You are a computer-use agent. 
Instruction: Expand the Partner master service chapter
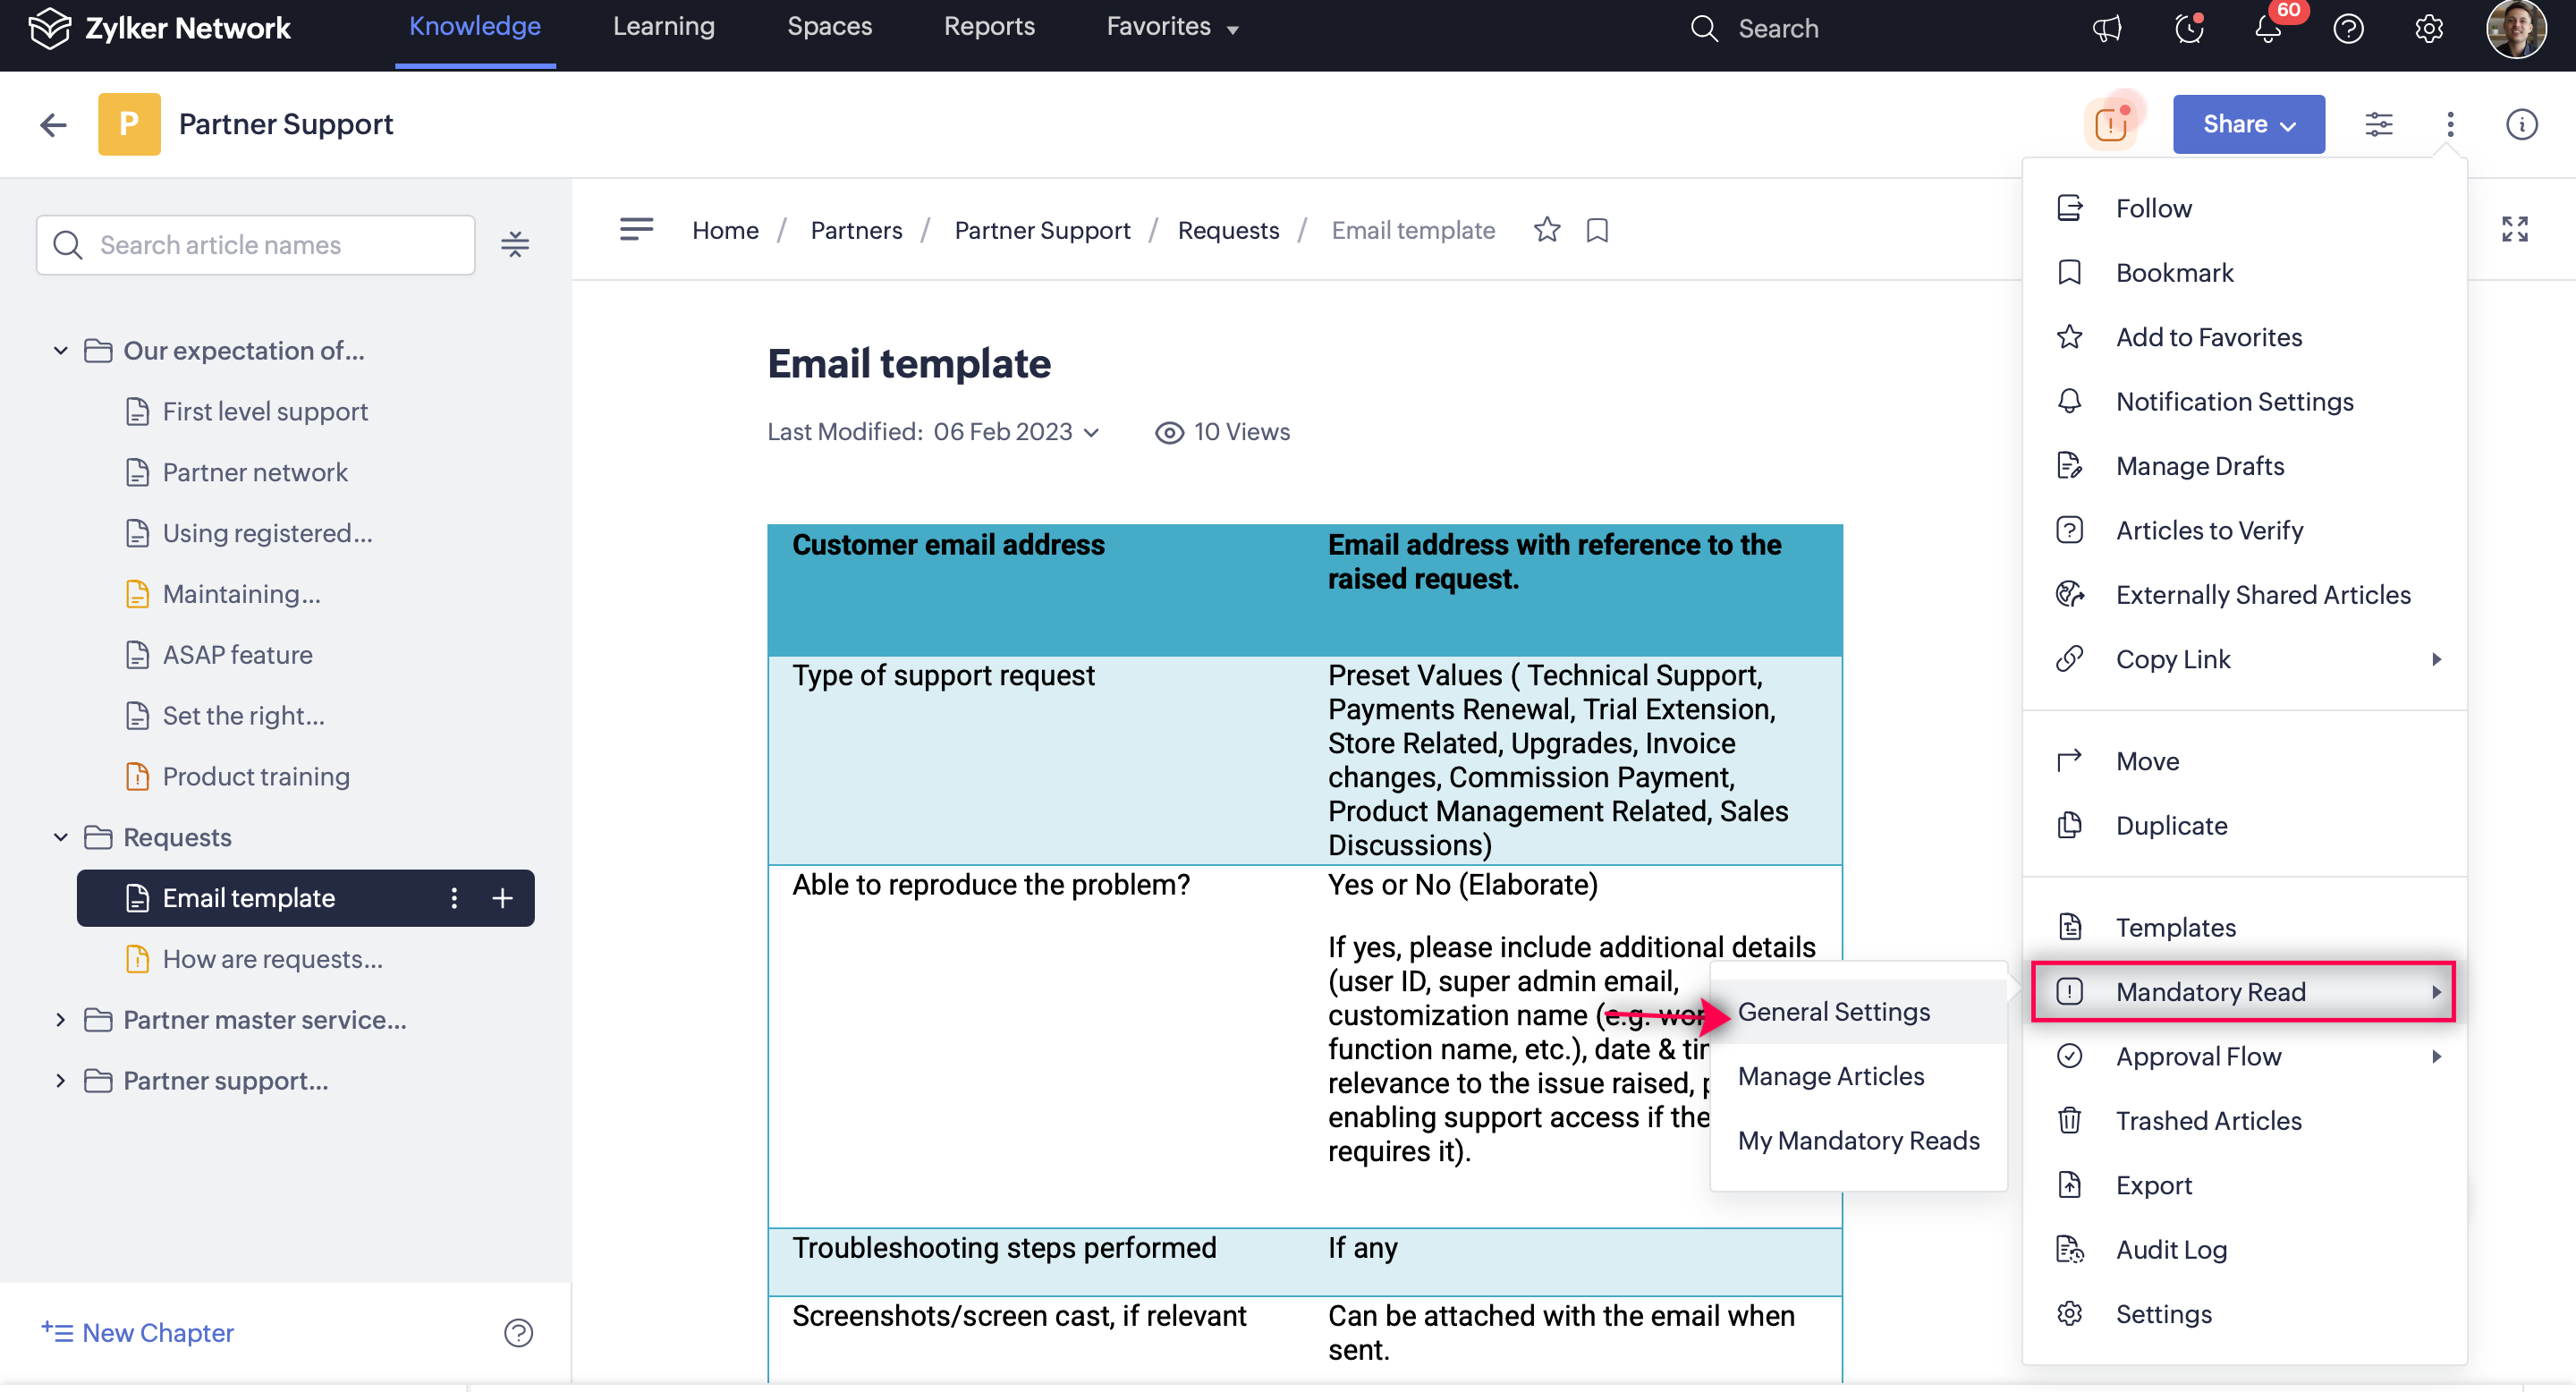[x=60, y=1020]
